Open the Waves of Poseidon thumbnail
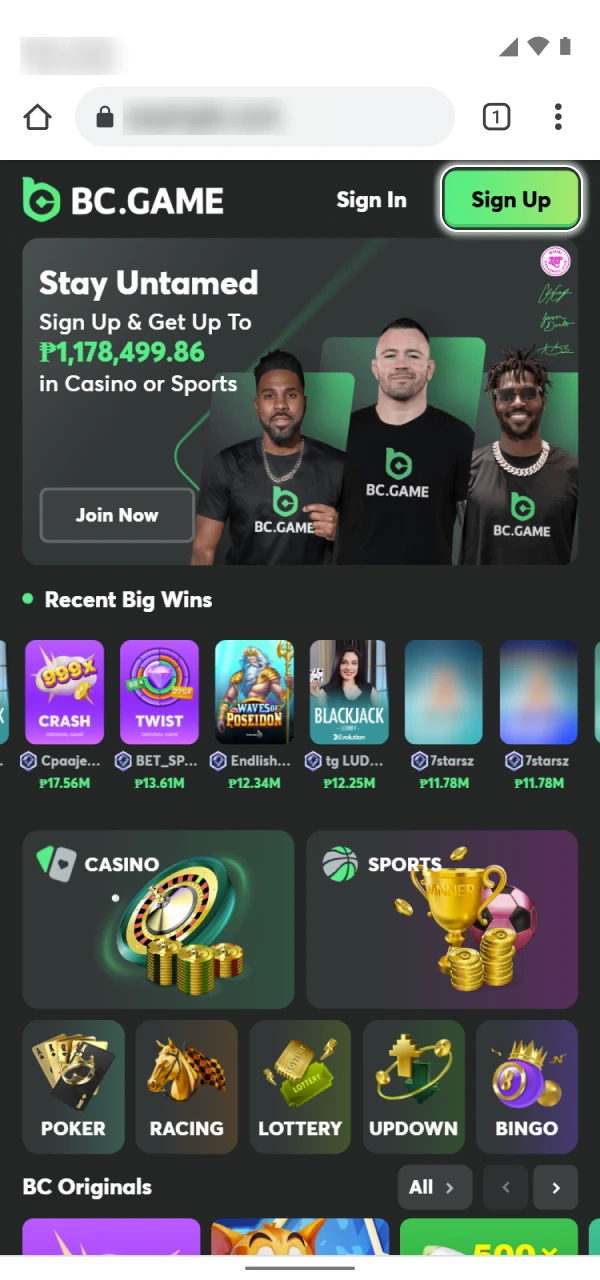Viewport: 600px width, 1280px height. tap(255, 692)
